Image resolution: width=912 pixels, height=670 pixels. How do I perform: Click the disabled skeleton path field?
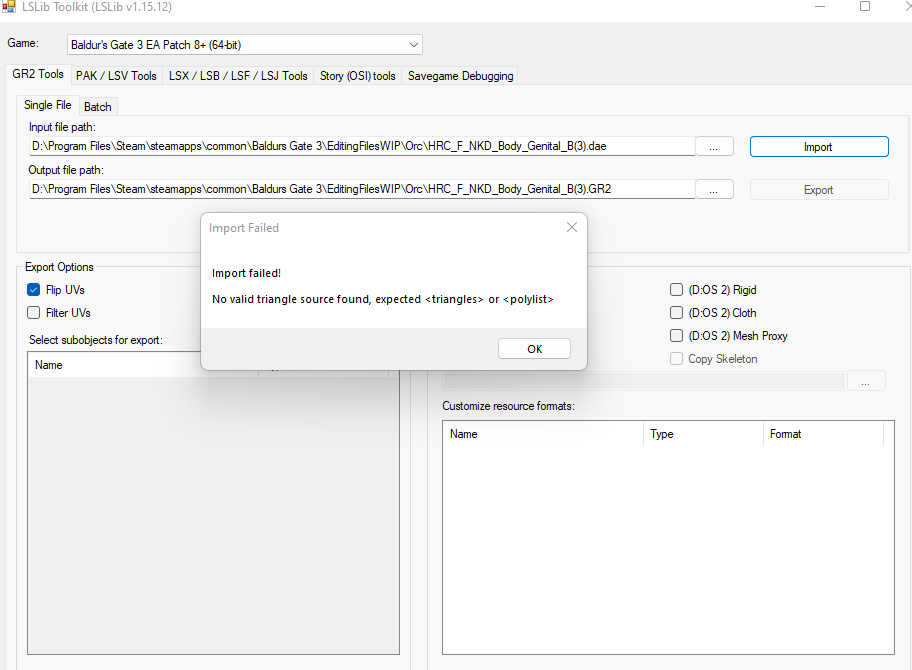point(643,381)
